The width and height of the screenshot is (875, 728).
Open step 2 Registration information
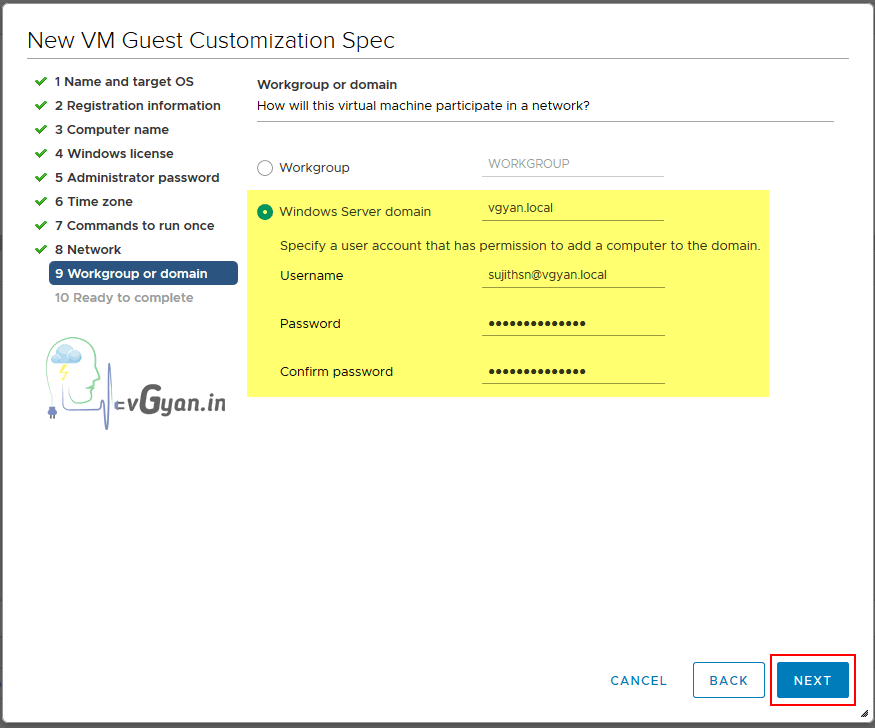pyautogui.click(x=137, y=106)
